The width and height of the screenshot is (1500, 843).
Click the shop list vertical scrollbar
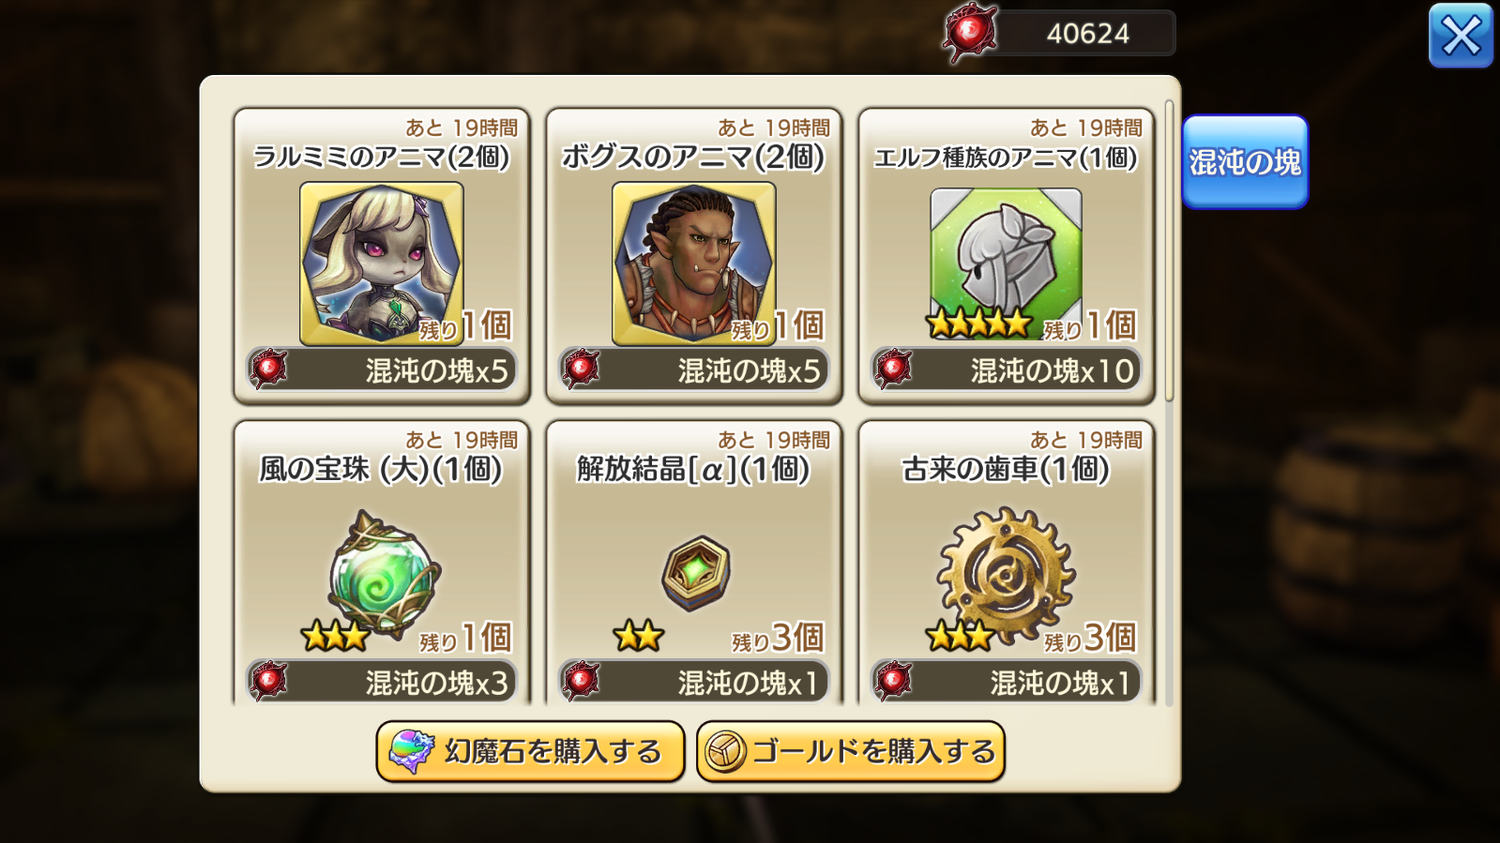tap(1169, 250)
